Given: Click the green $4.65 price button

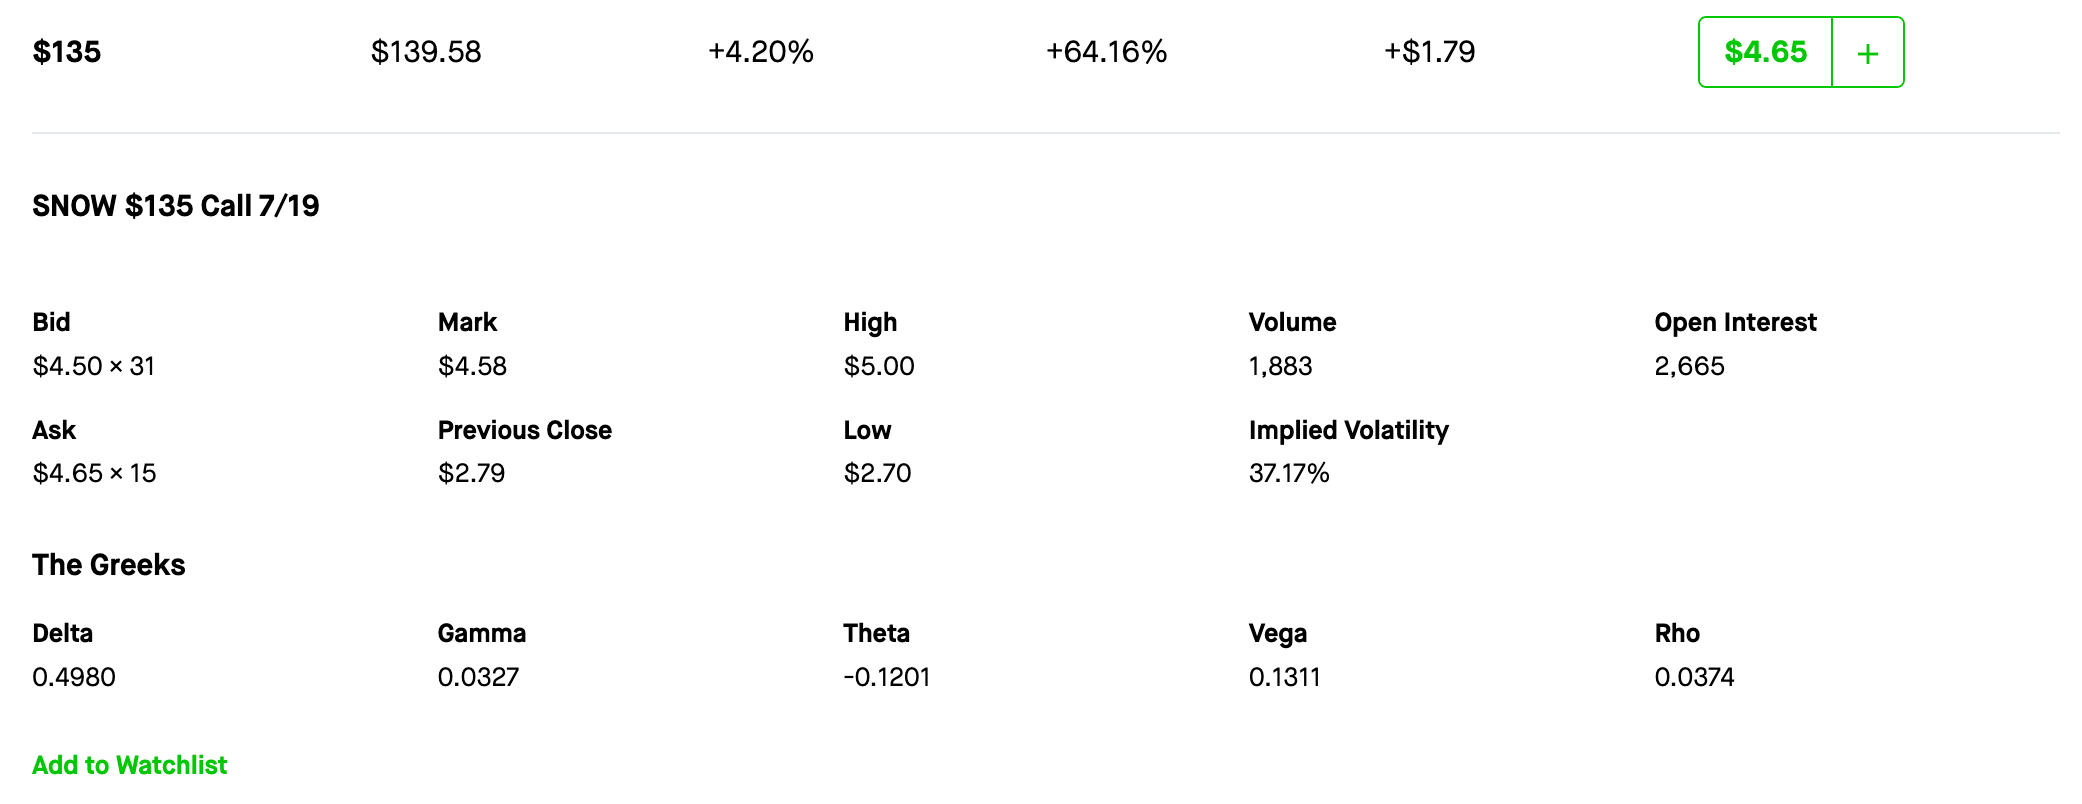Looking at the screenshot, I should tap(1765, 52).
